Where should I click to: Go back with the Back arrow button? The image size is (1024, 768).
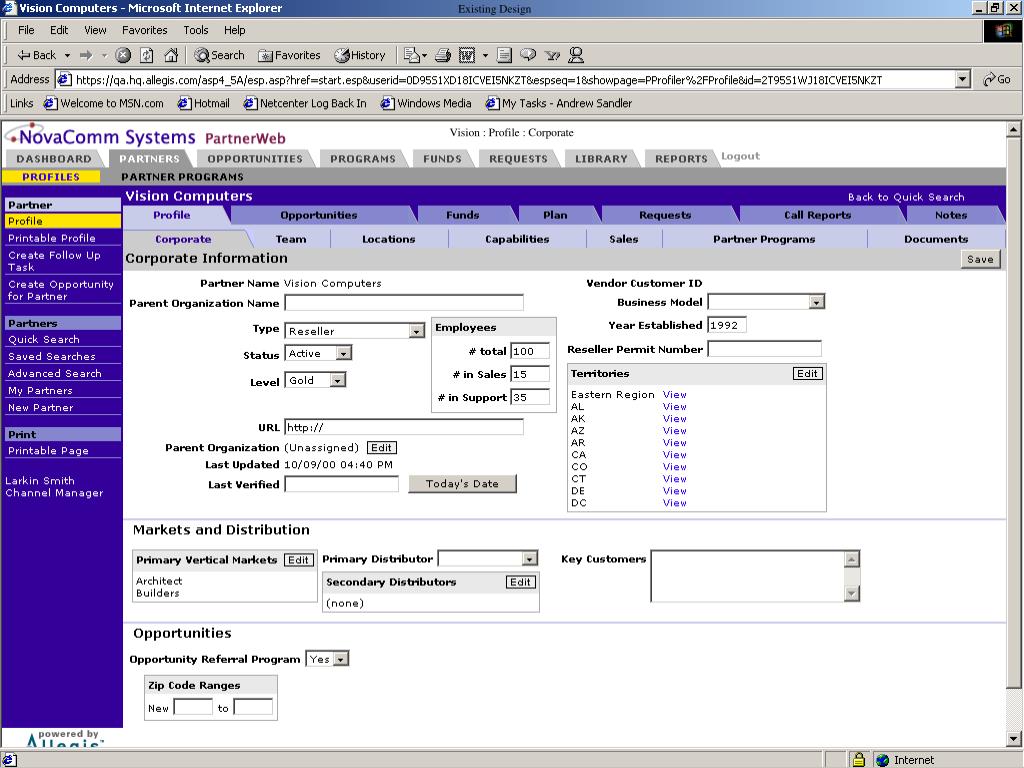(x=37, y=56)
